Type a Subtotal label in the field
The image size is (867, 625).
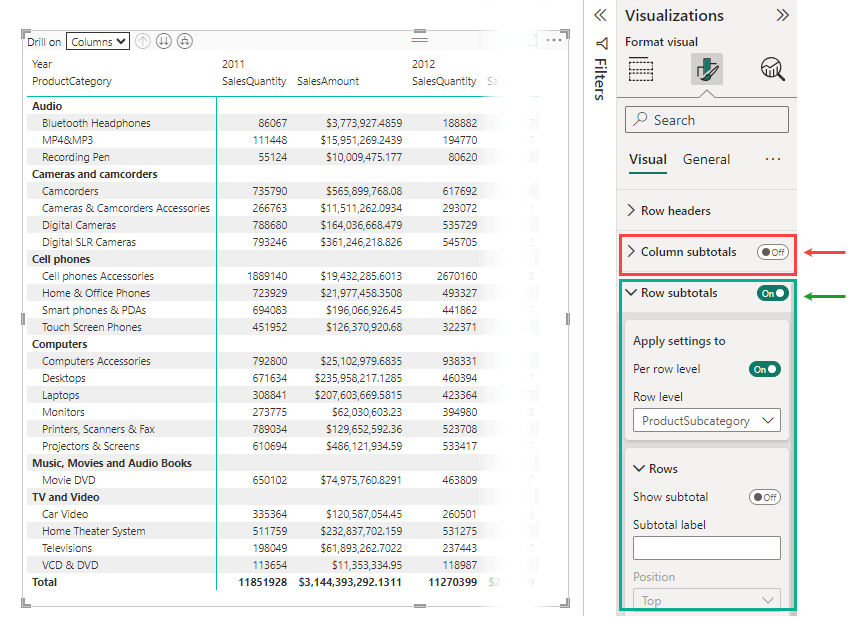pyautogui.click(x=706, y=547)
